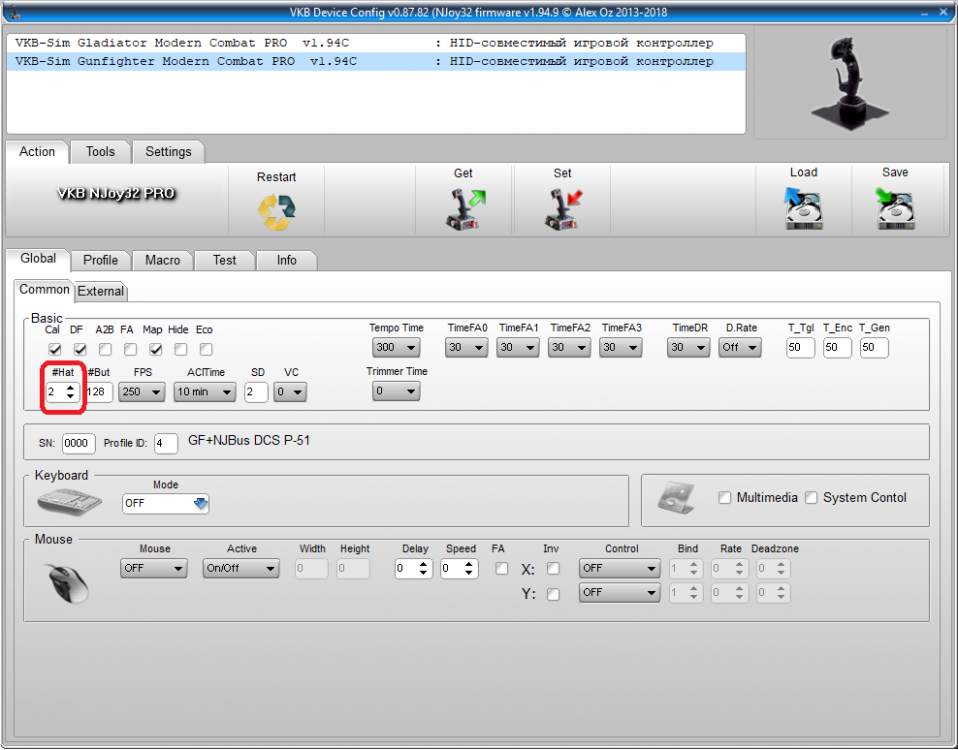Enable the A2B checkbox
This screenshot has height=750, width=958.
105,349
